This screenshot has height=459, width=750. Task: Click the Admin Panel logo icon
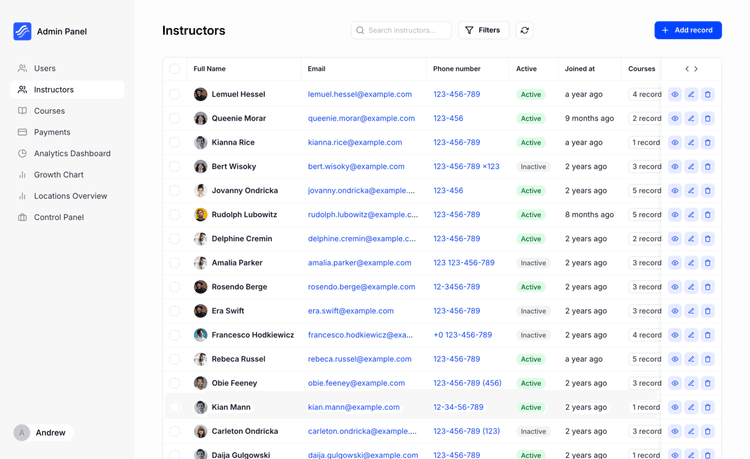22,32
